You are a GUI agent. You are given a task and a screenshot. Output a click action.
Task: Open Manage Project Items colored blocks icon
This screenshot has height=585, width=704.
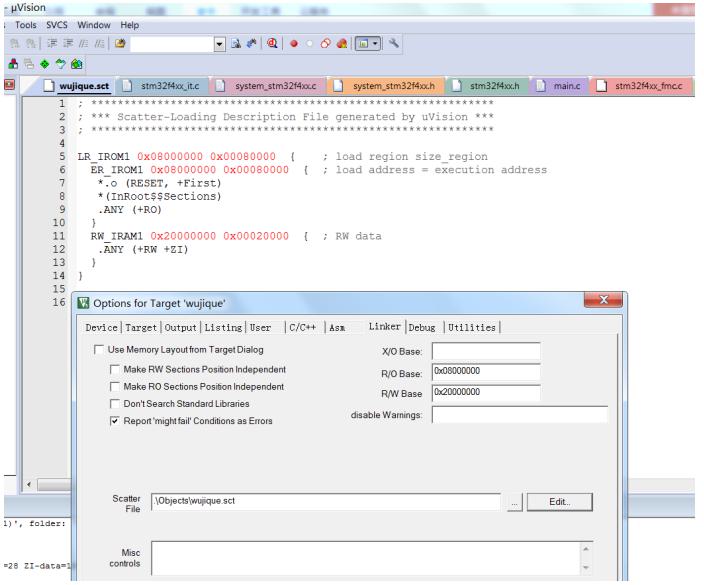13,64
